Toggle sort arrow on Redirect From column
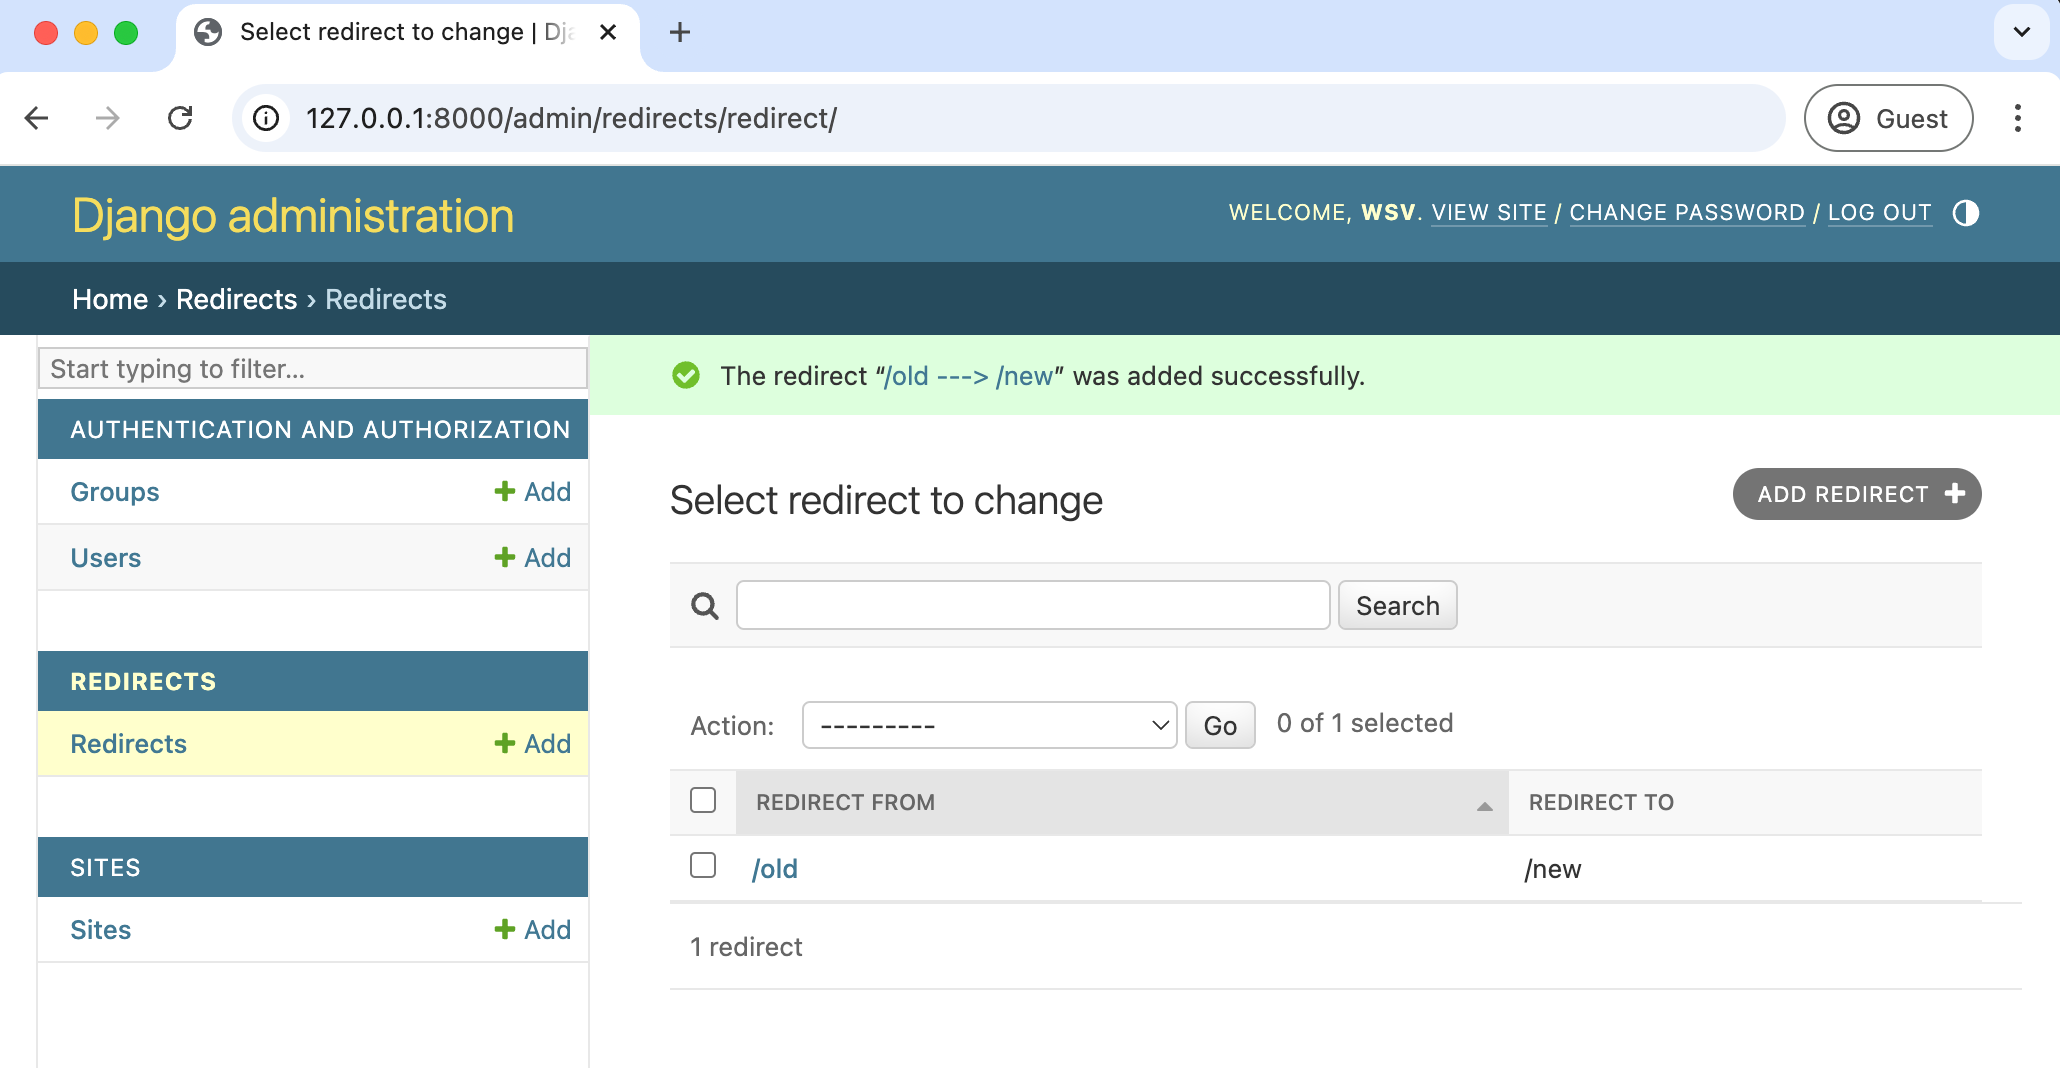This screenshot has width=2060, height=1068. coord(1485,806)
